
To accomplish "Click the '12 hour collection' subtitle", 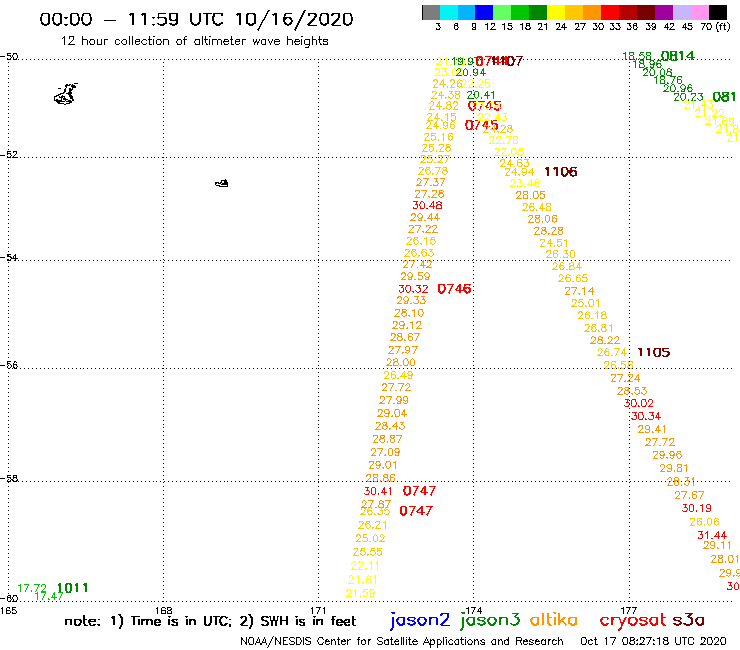I will pyautogui.click(x=194, y=41).
